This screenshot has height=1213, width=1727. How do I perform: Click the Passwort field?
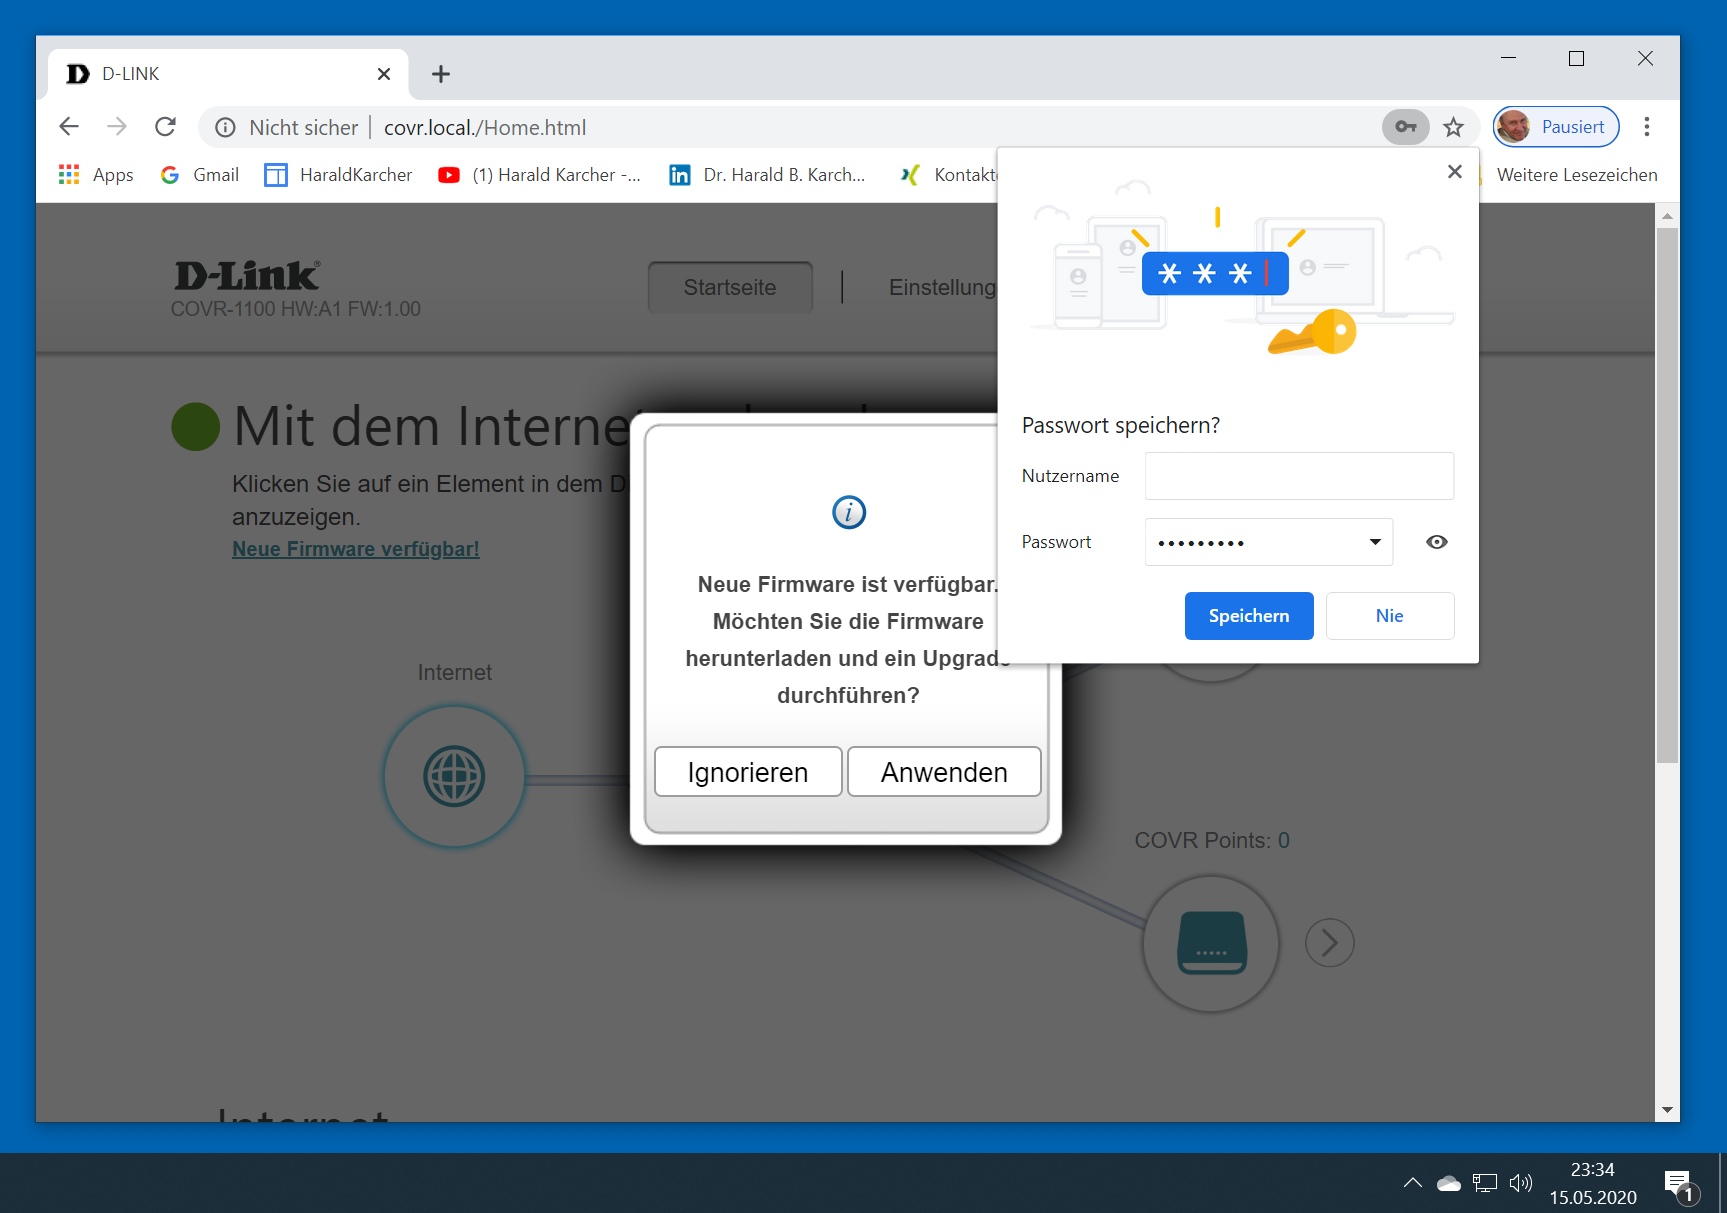pyautogui.click(x=1269, y=542)
